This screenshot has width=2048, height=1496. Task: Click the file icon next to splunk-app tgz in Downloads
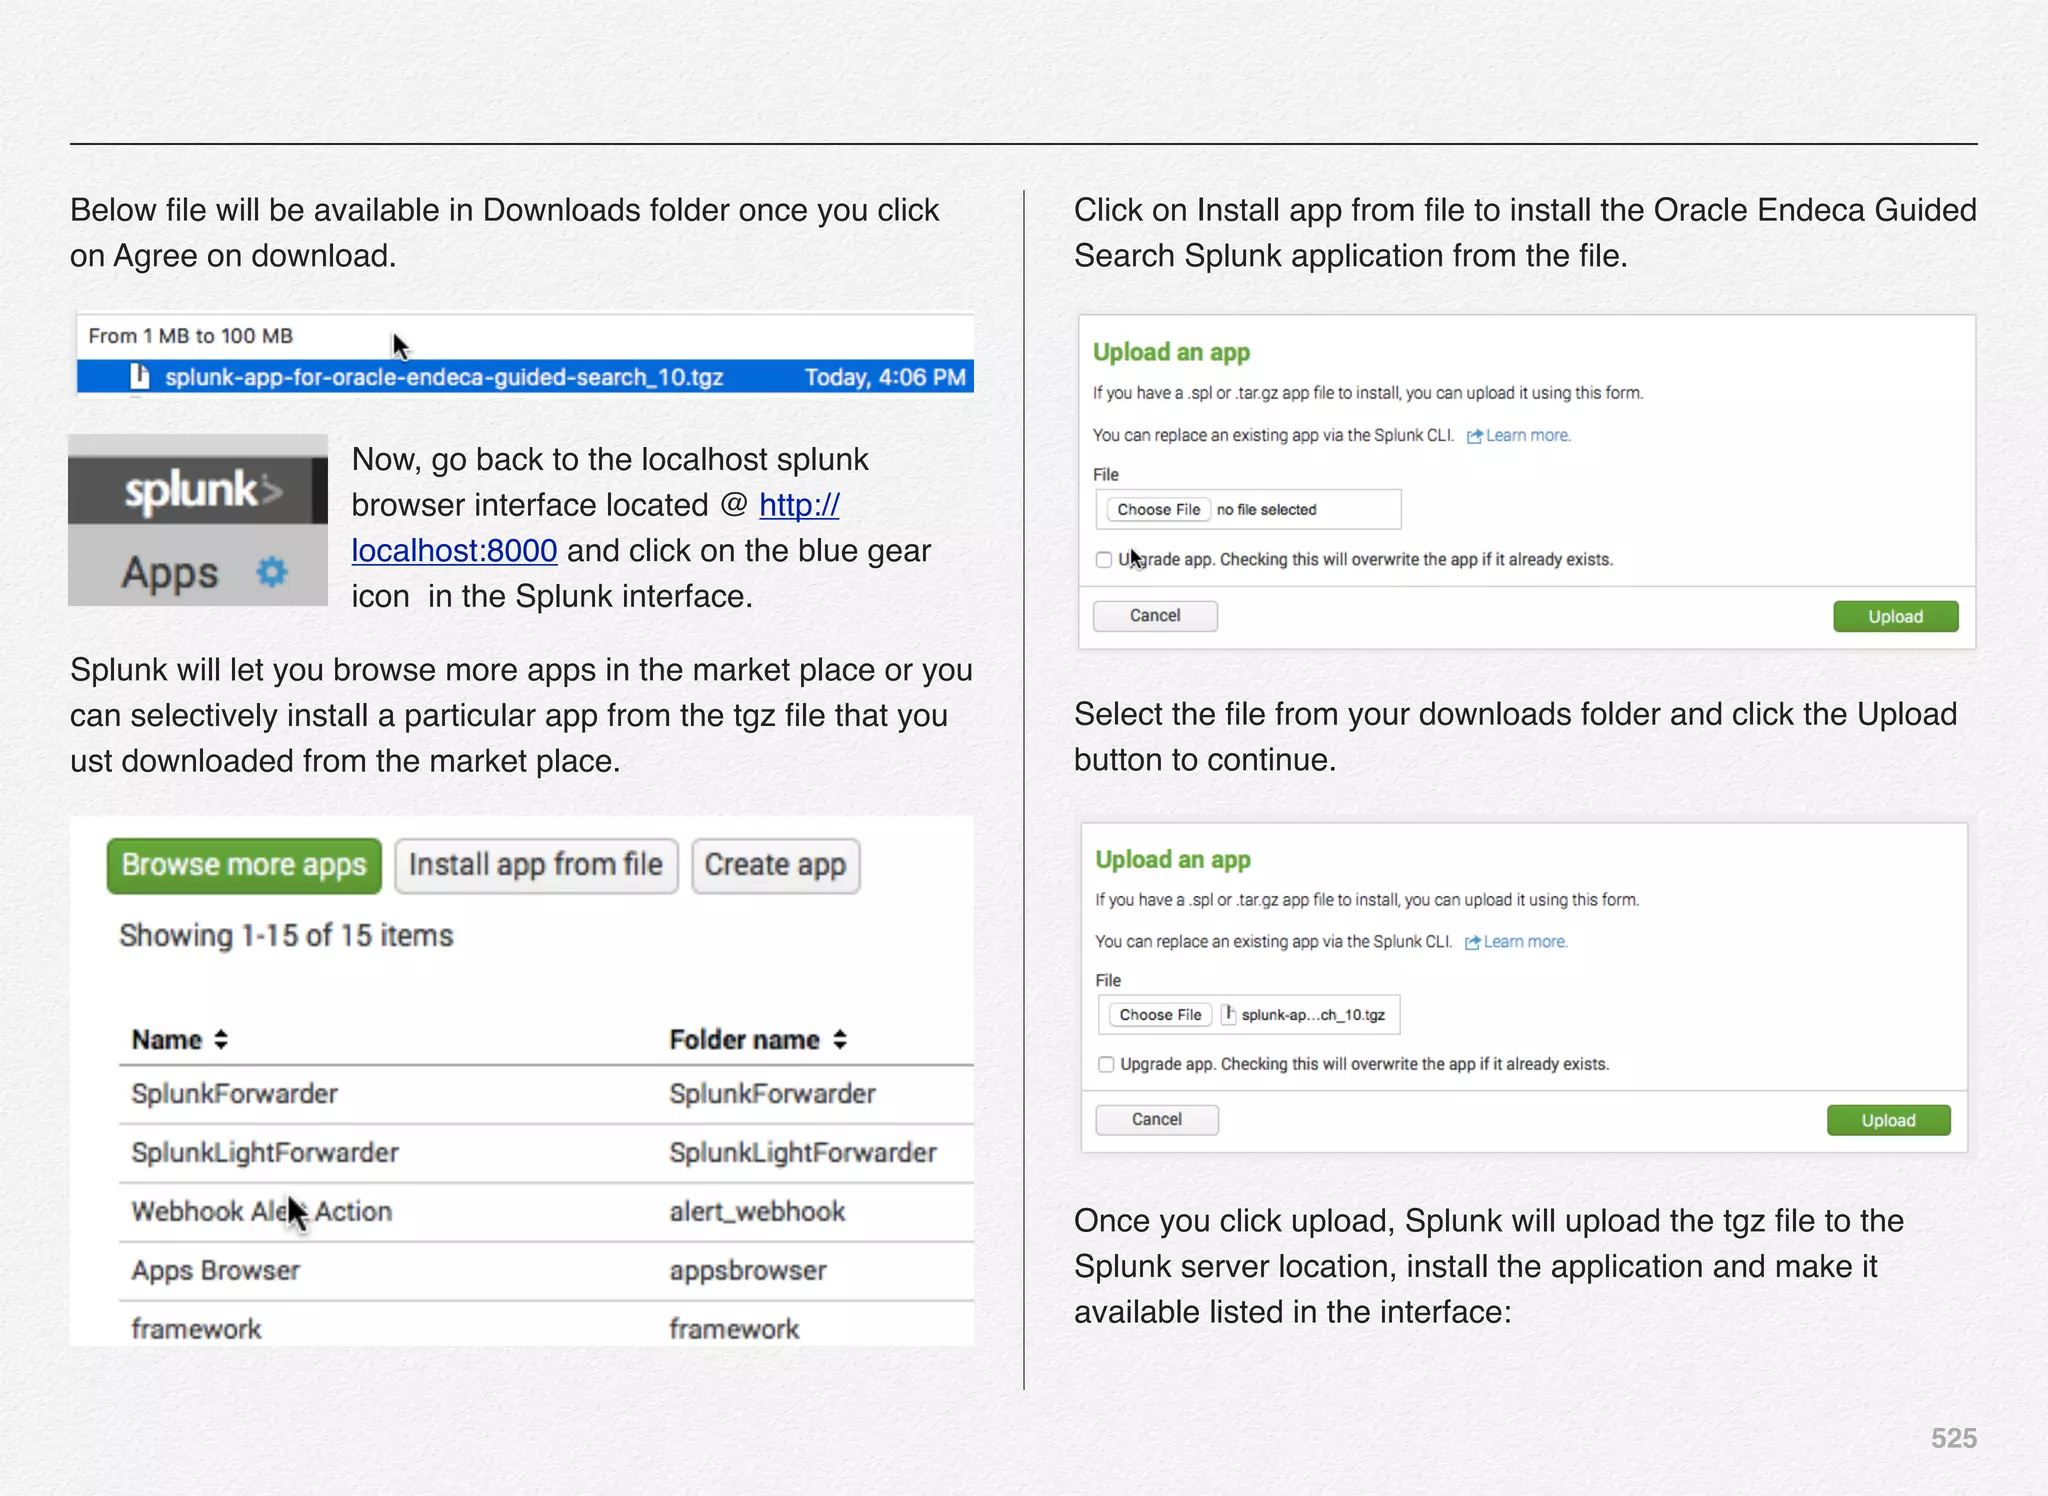pyautogui.click(x=140, y=377)
